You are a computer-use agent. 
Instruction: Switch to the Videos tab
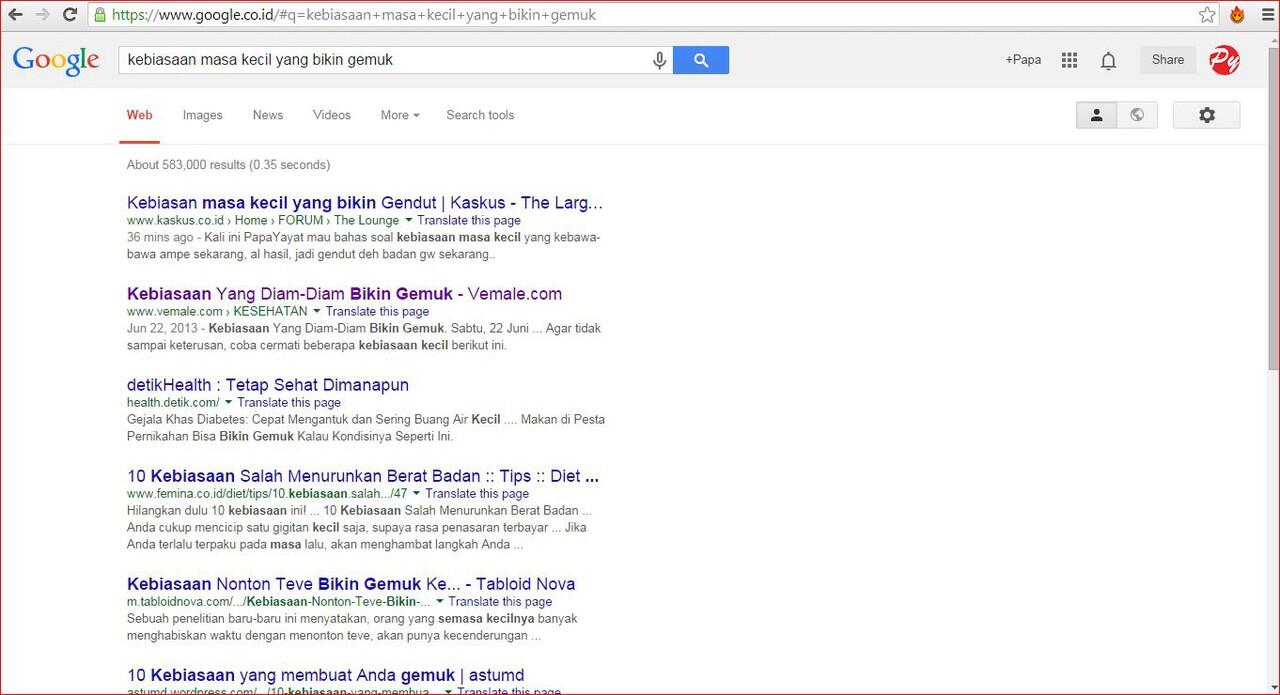click(x=332, y=115)
